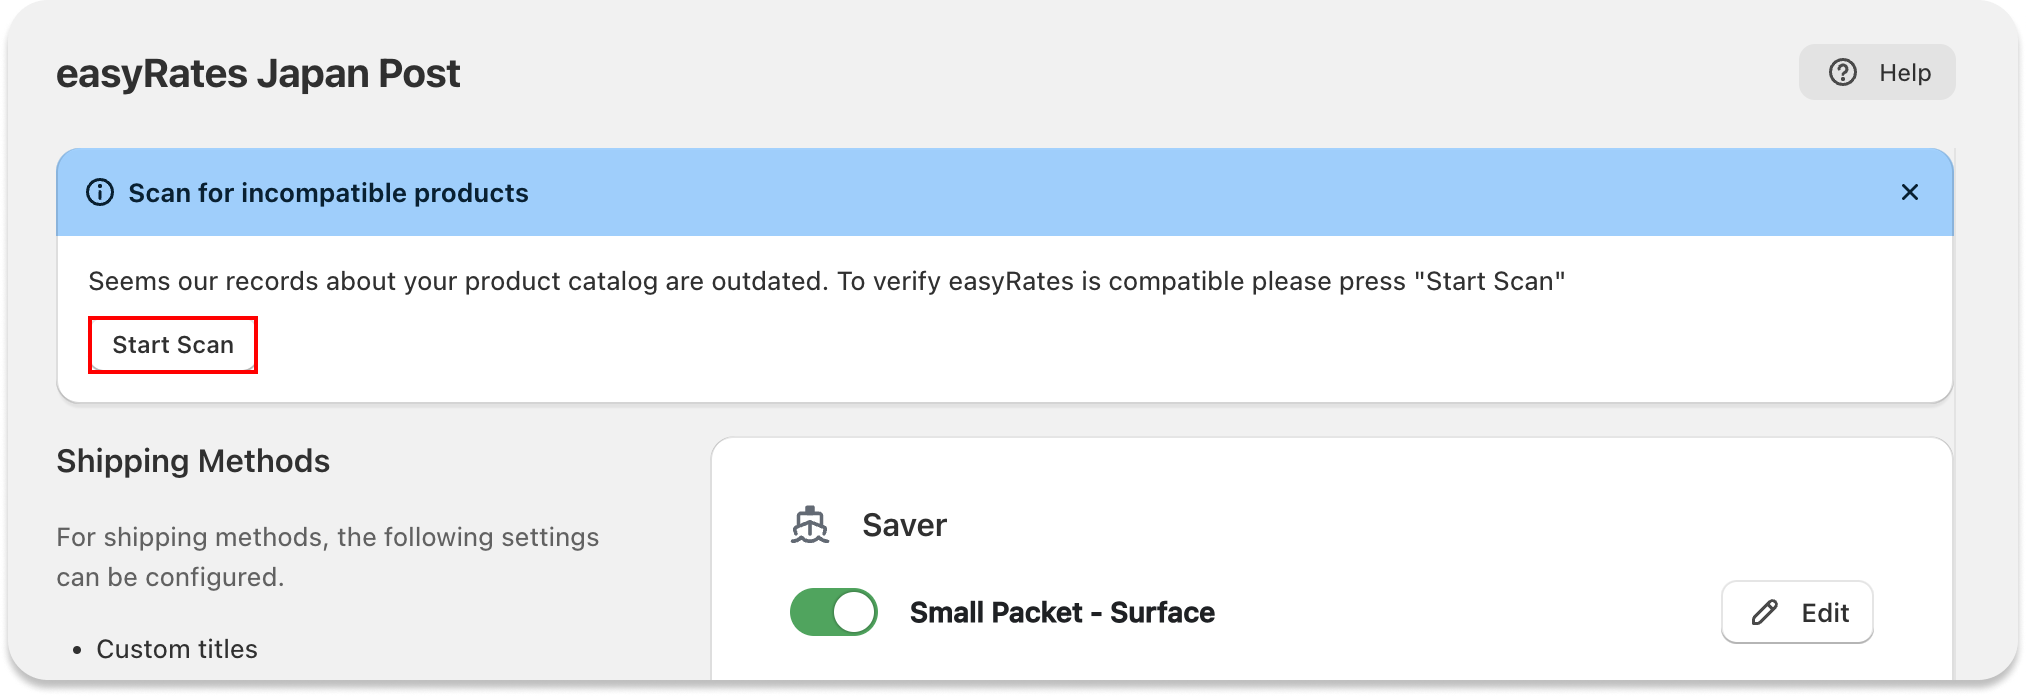2026x696 pixels.
Task: Click the ship icon beside Saver
Action: tap(810, 524)
